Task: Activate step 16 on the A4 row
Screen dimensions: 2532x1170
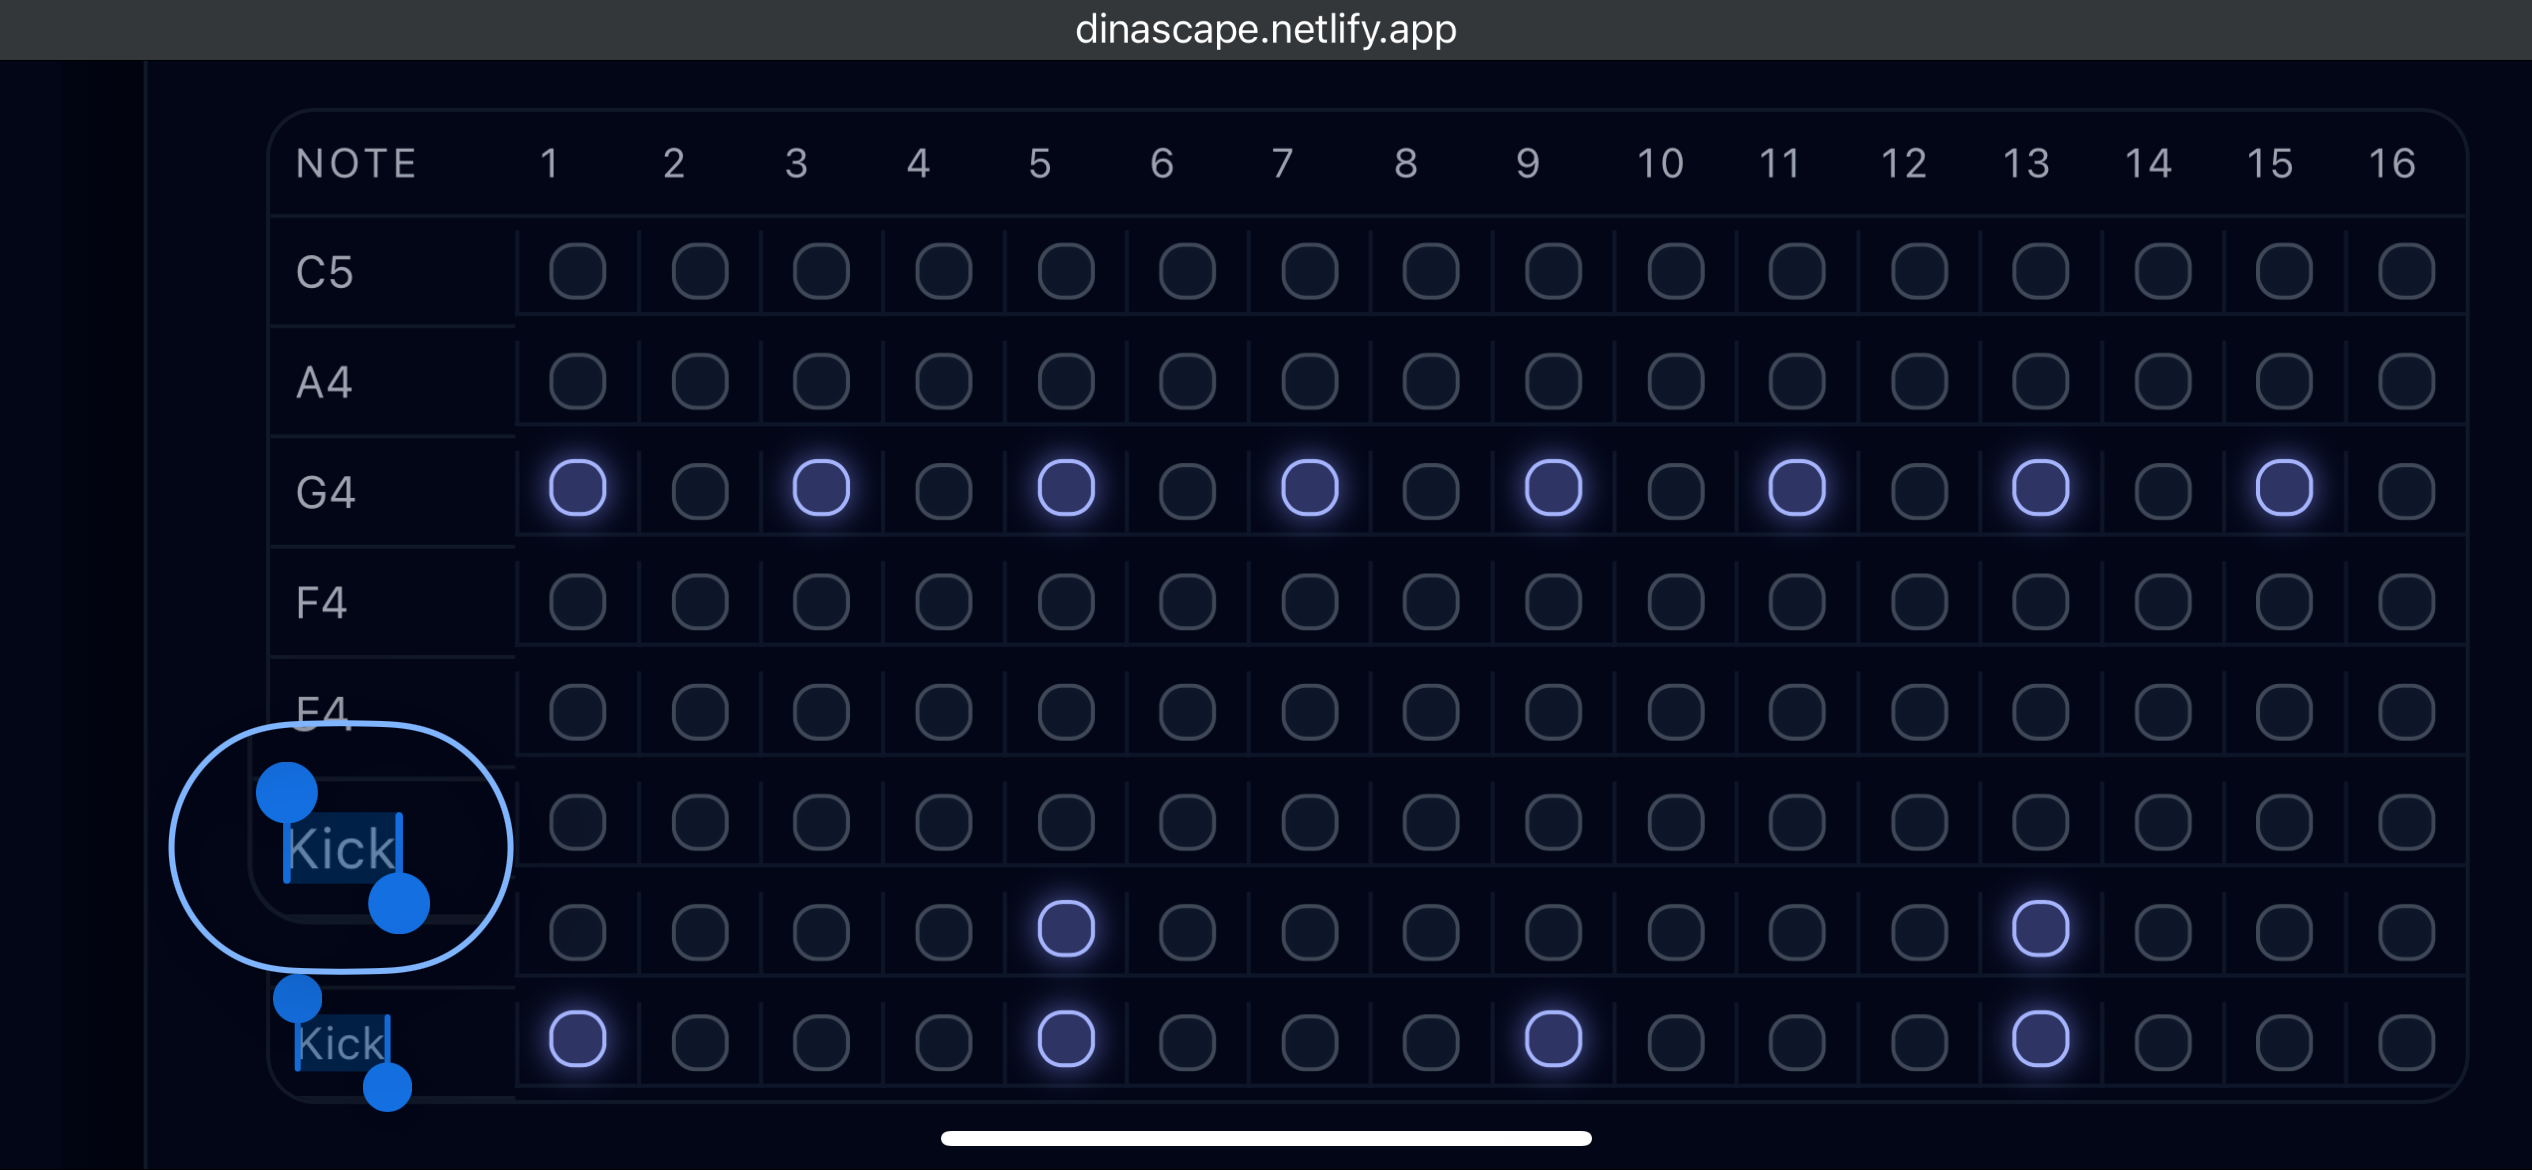Action: pos(2406,380)
